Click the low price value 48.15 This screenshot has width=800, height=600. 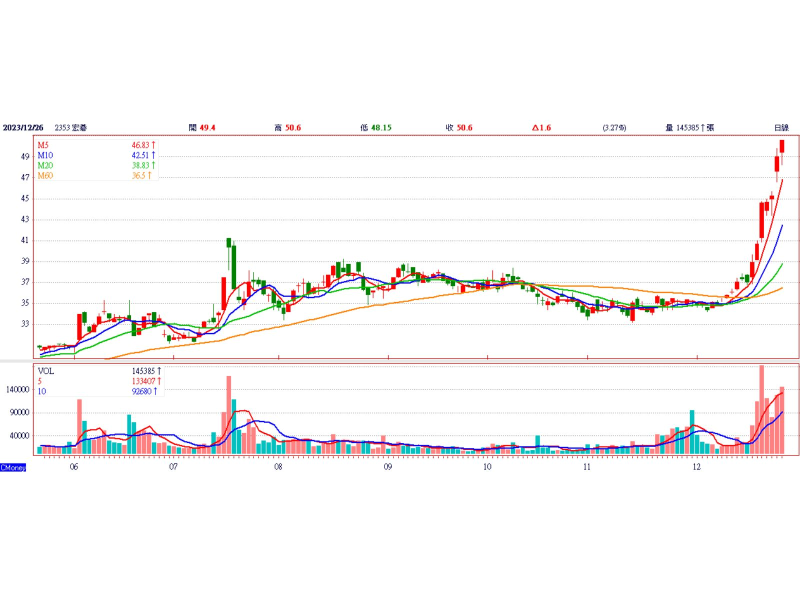pyautogui.click(x=380, y=128)
